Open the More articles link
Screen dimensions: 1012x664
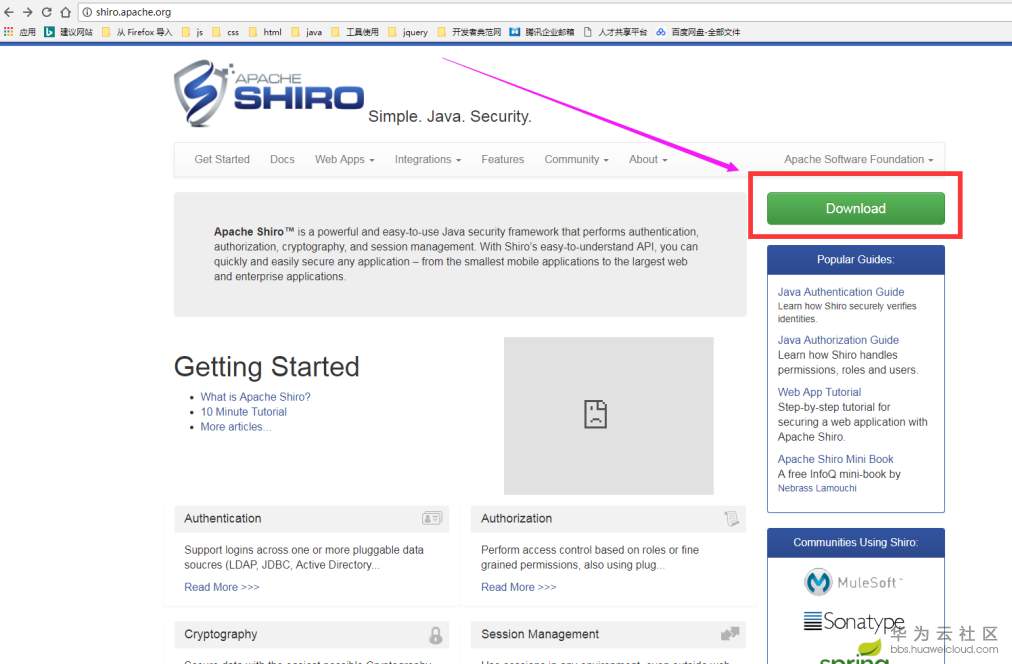236,427
